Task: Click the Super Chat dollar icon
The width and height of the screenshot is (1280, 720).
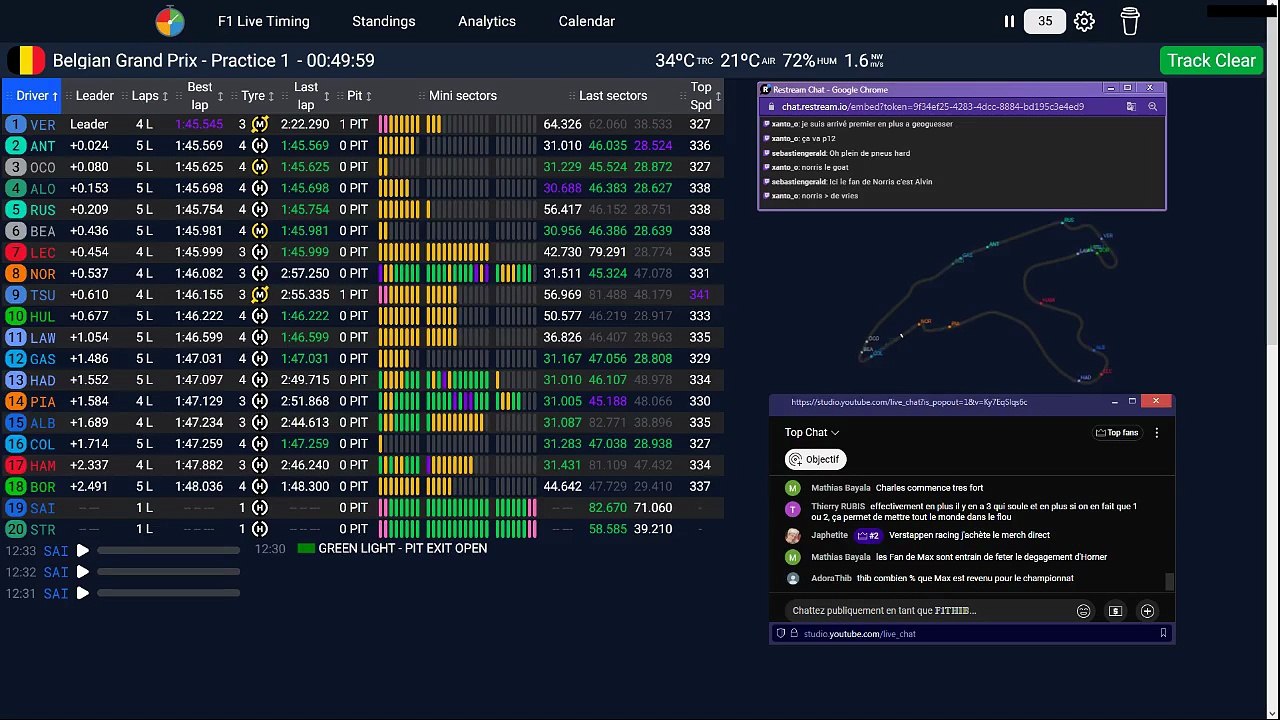Action: (x=1115, y=611)
